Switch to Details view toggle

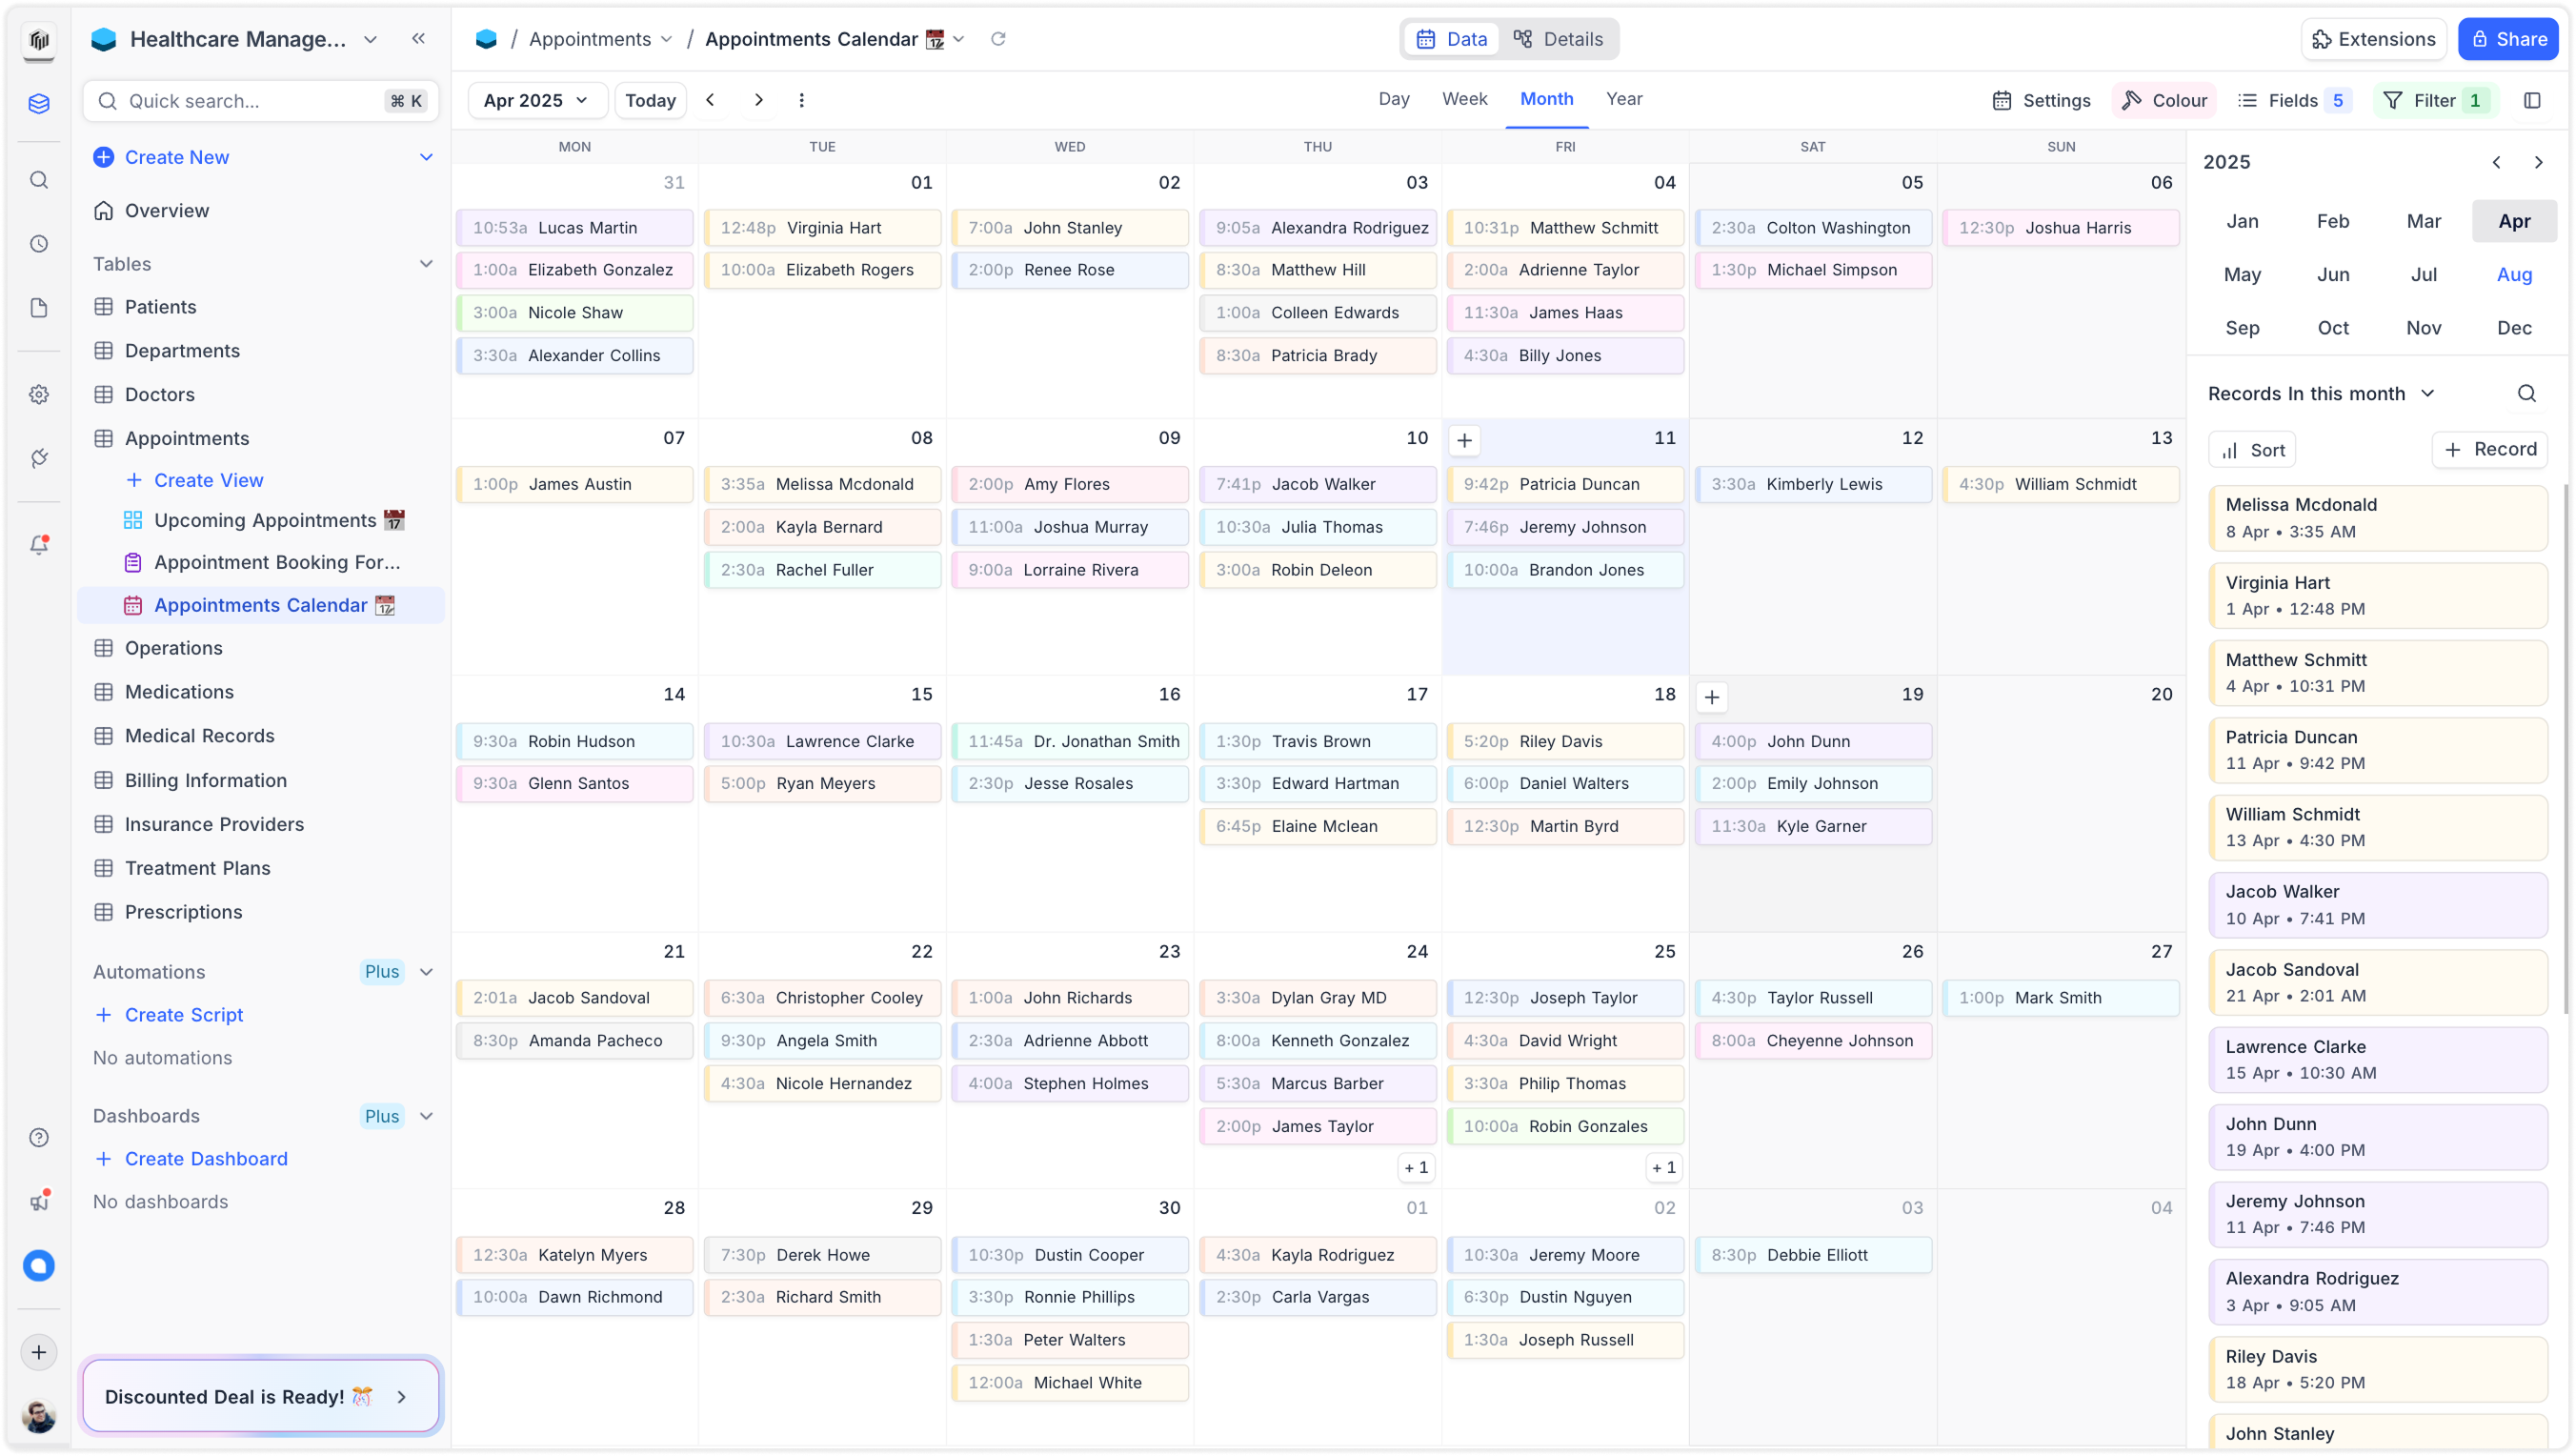1557,39
